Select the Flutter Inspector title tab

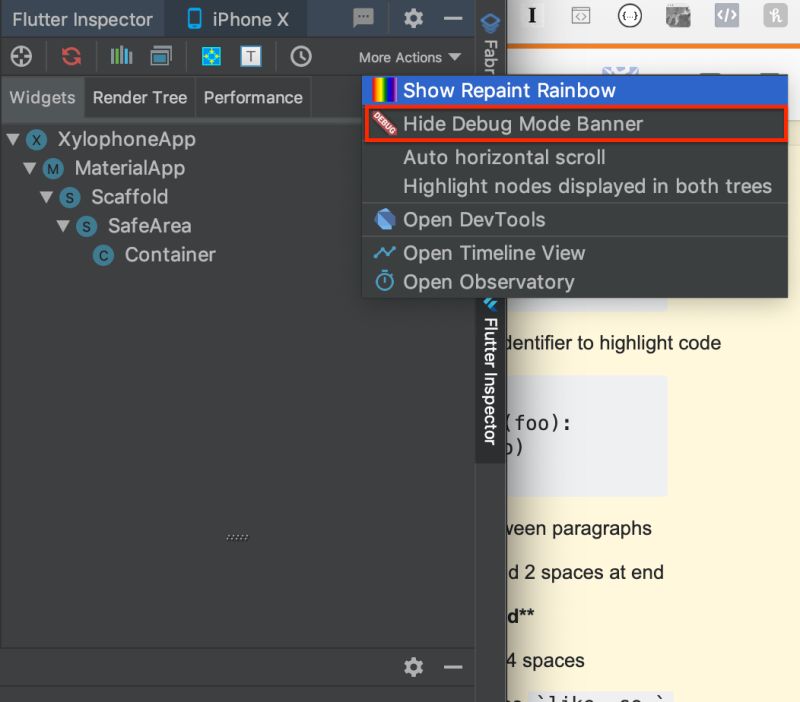pyautogui.click(x=82, y=19)
